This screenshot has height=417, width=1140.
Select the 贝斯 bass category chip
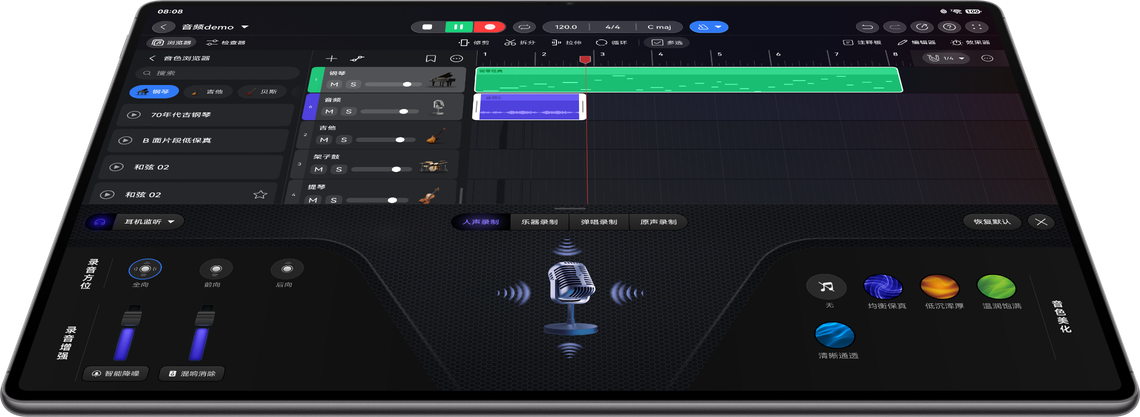tap(262, 92)
